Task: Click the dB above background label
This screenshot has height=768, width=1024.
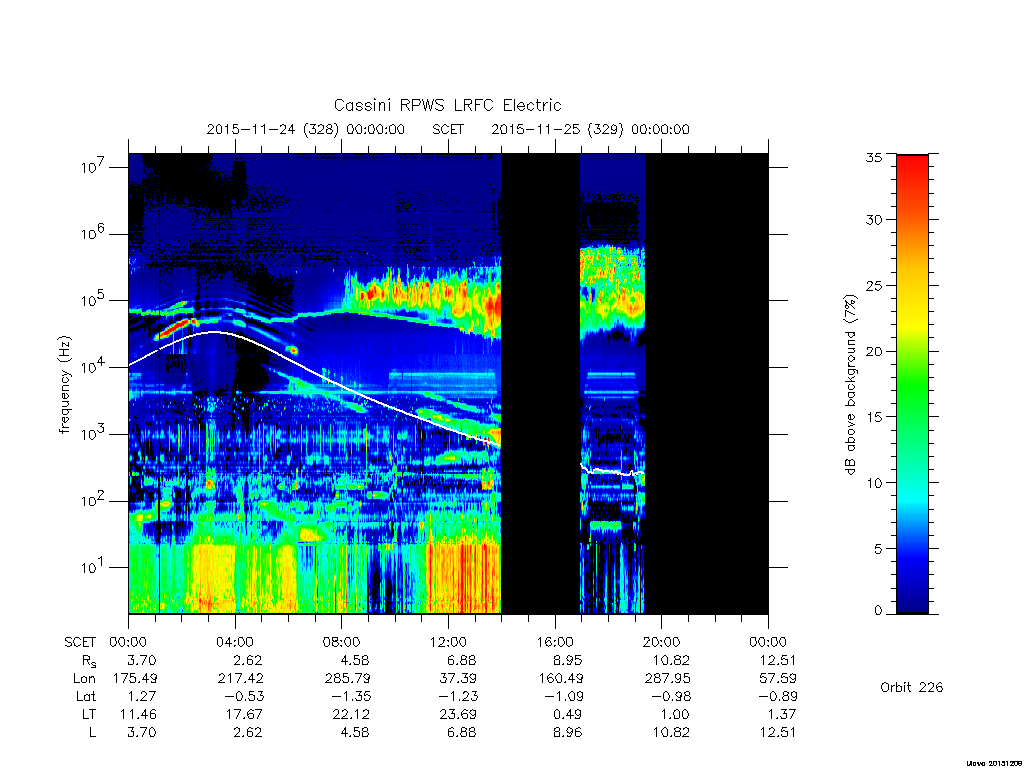Action: click(850, 385)
